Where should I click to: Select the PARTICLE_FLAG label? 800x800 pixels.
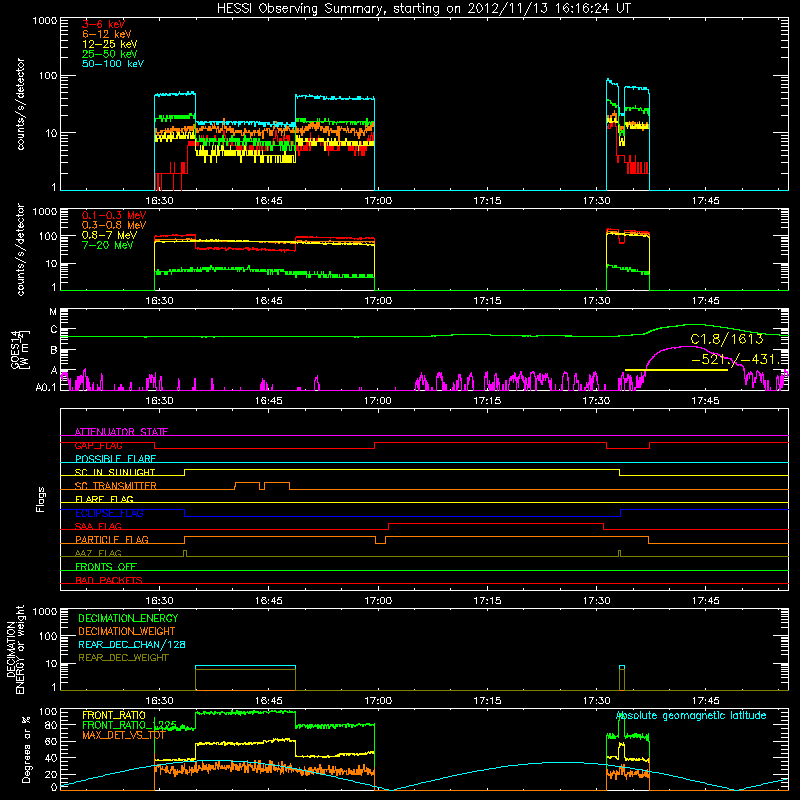pyautogui.click(x=112, y=540)
